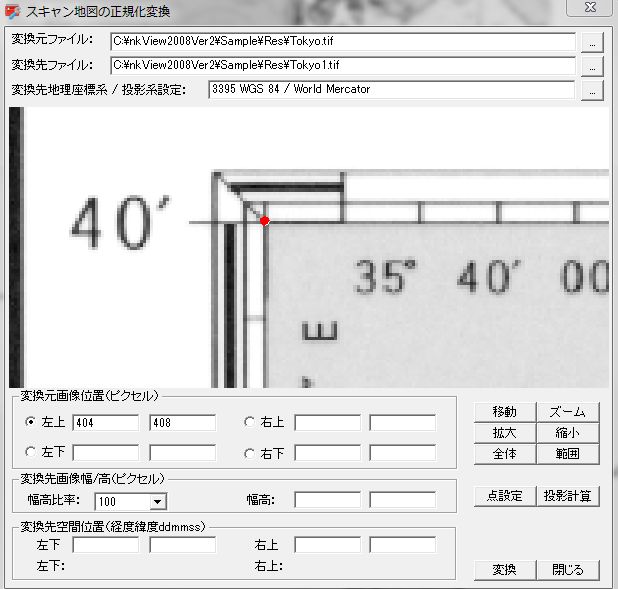Screen dimensions: 618x589
Task: Click the 変換 button
Action: (505, 569)
